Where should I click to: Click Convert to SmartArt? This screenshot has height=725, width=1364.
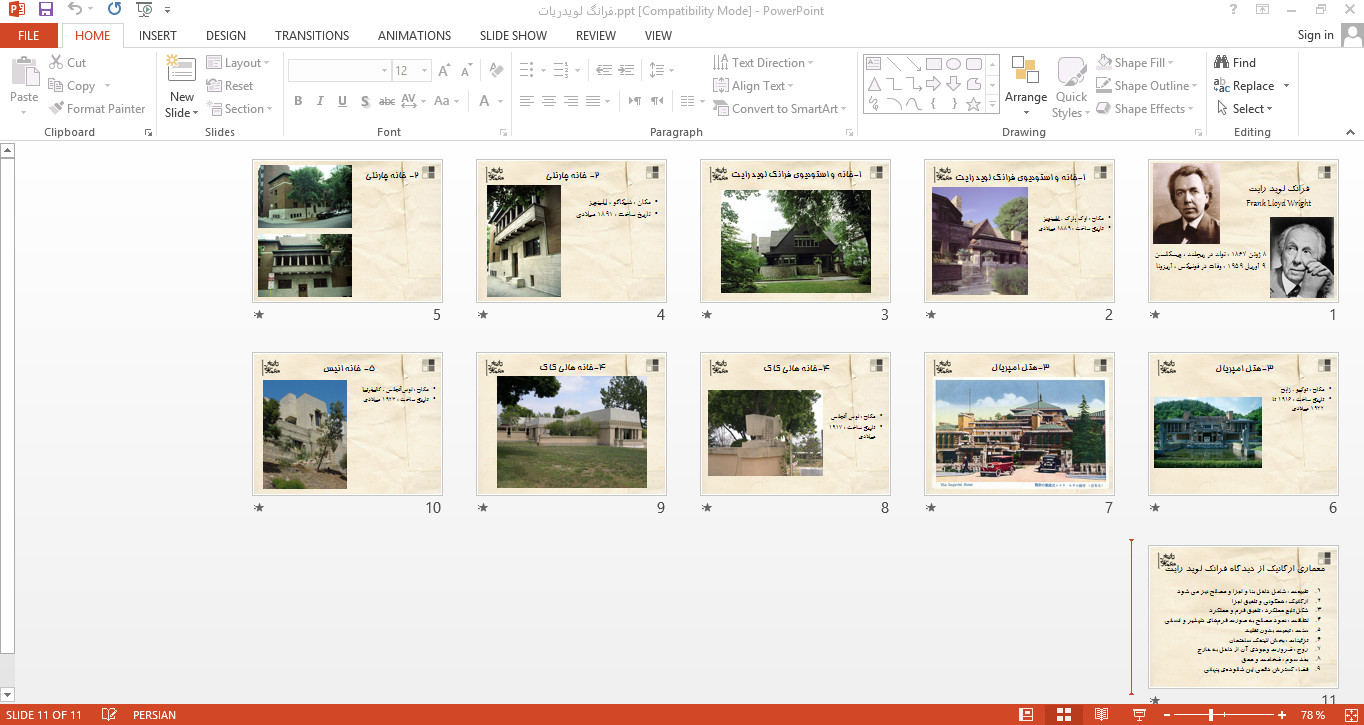point(780,109)
